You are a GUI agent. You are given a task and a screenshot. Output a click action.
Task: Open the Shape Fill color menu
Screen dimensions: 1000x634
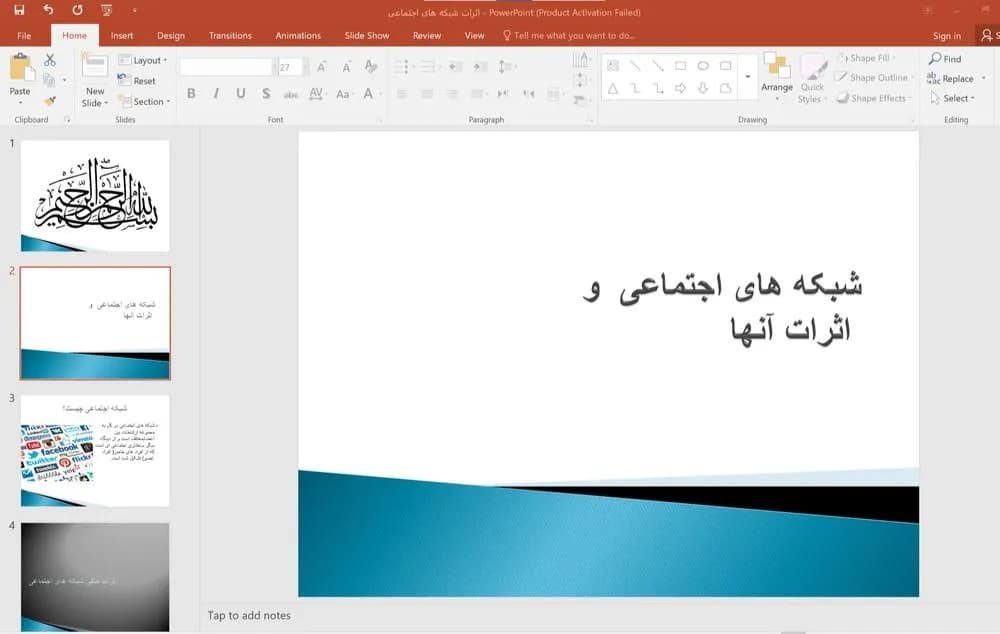pos(865,58)
